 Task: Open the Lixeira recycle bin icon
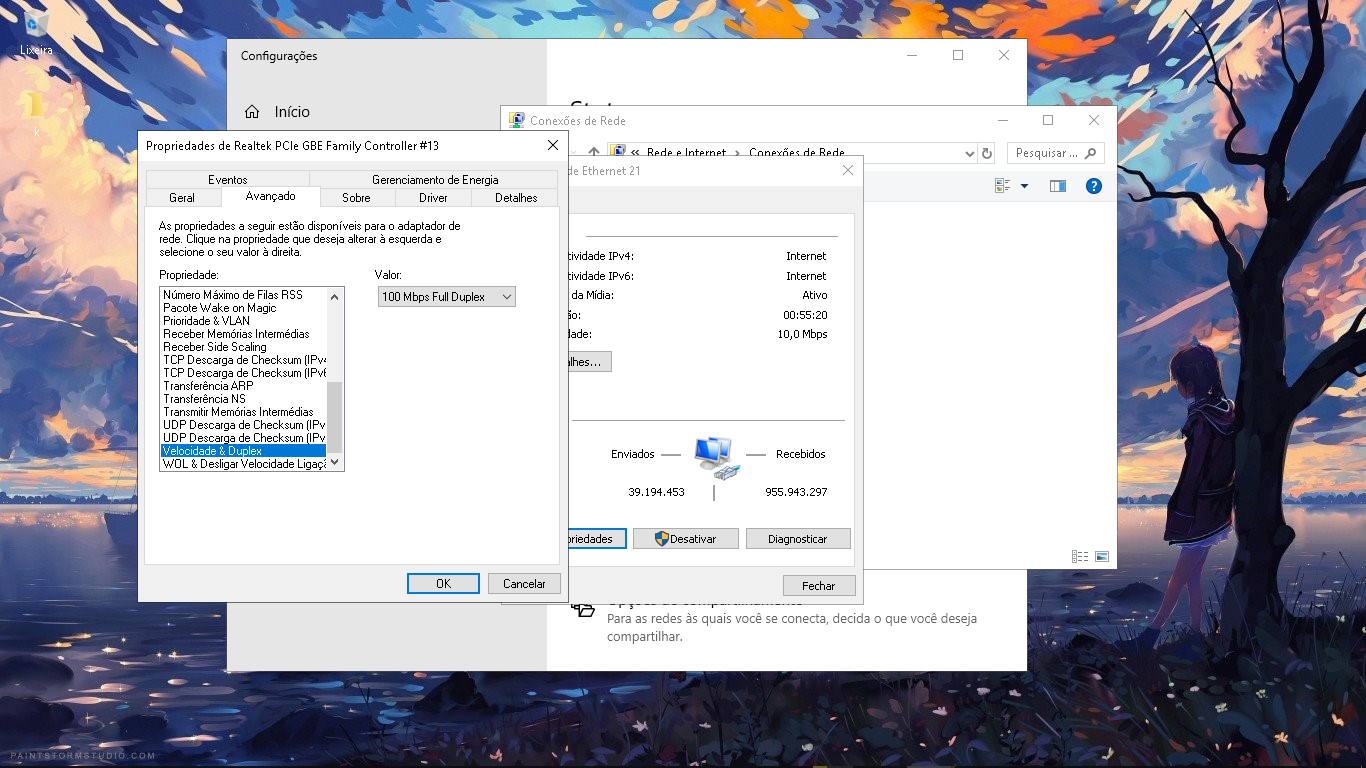click(x=36, y=32)
